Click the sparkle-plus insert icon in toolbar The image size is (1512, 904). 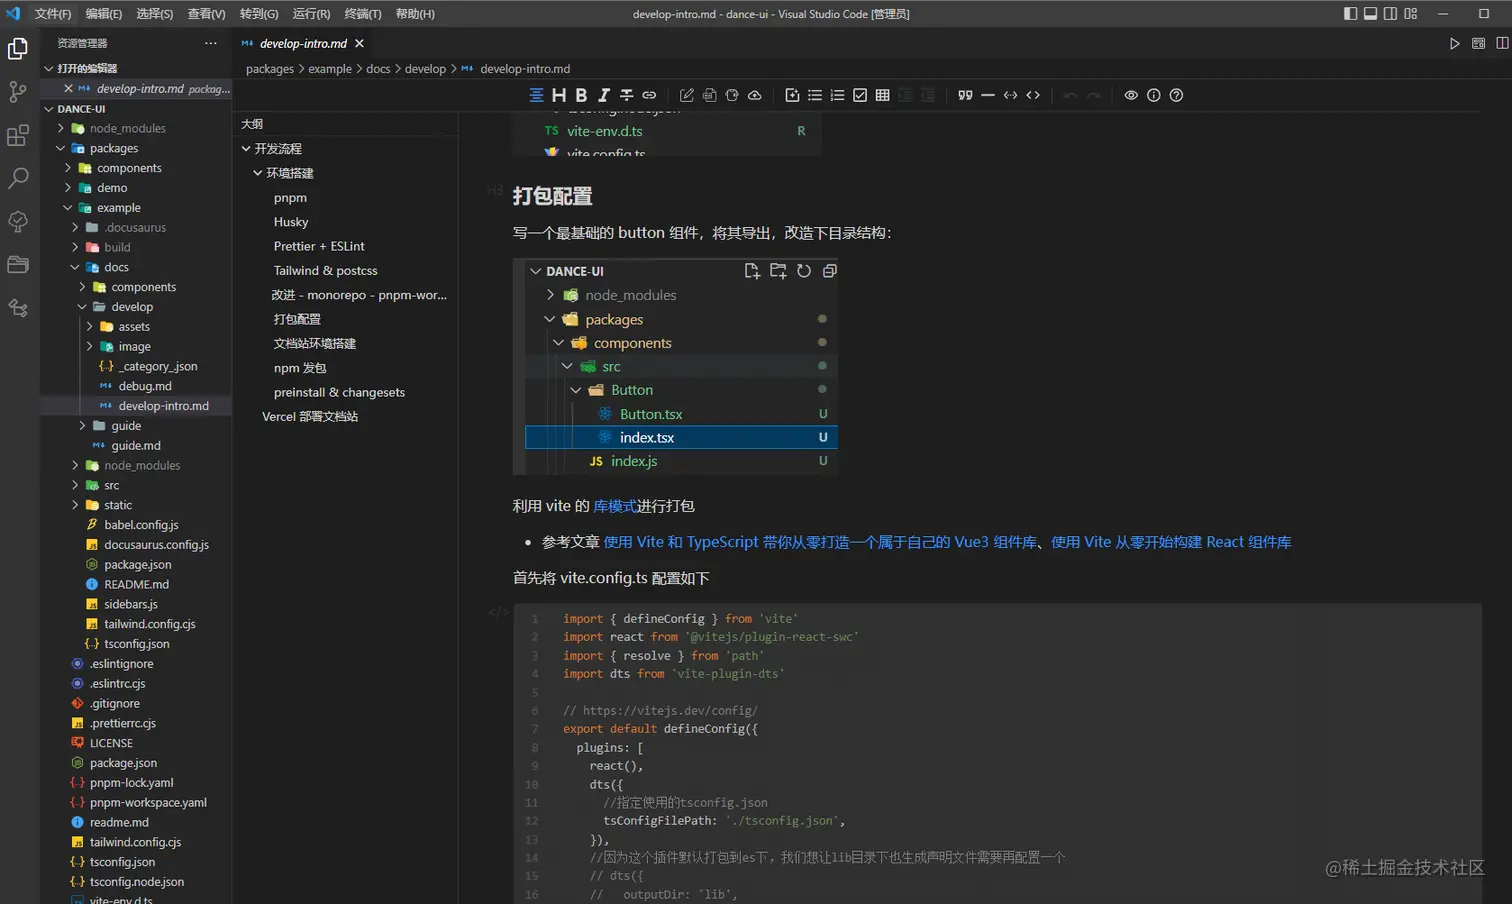792,95
